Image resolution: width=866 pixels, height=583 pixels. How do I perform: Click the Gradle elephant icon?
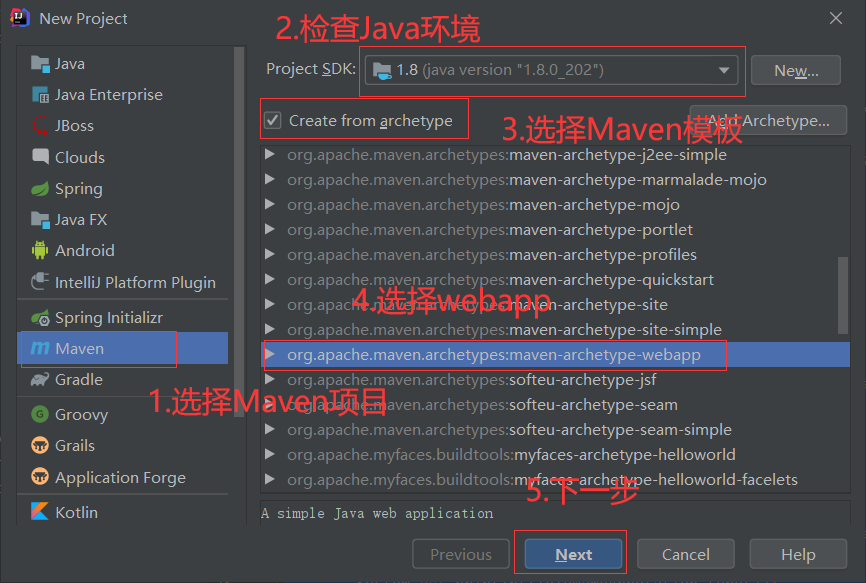coord(40,380)
